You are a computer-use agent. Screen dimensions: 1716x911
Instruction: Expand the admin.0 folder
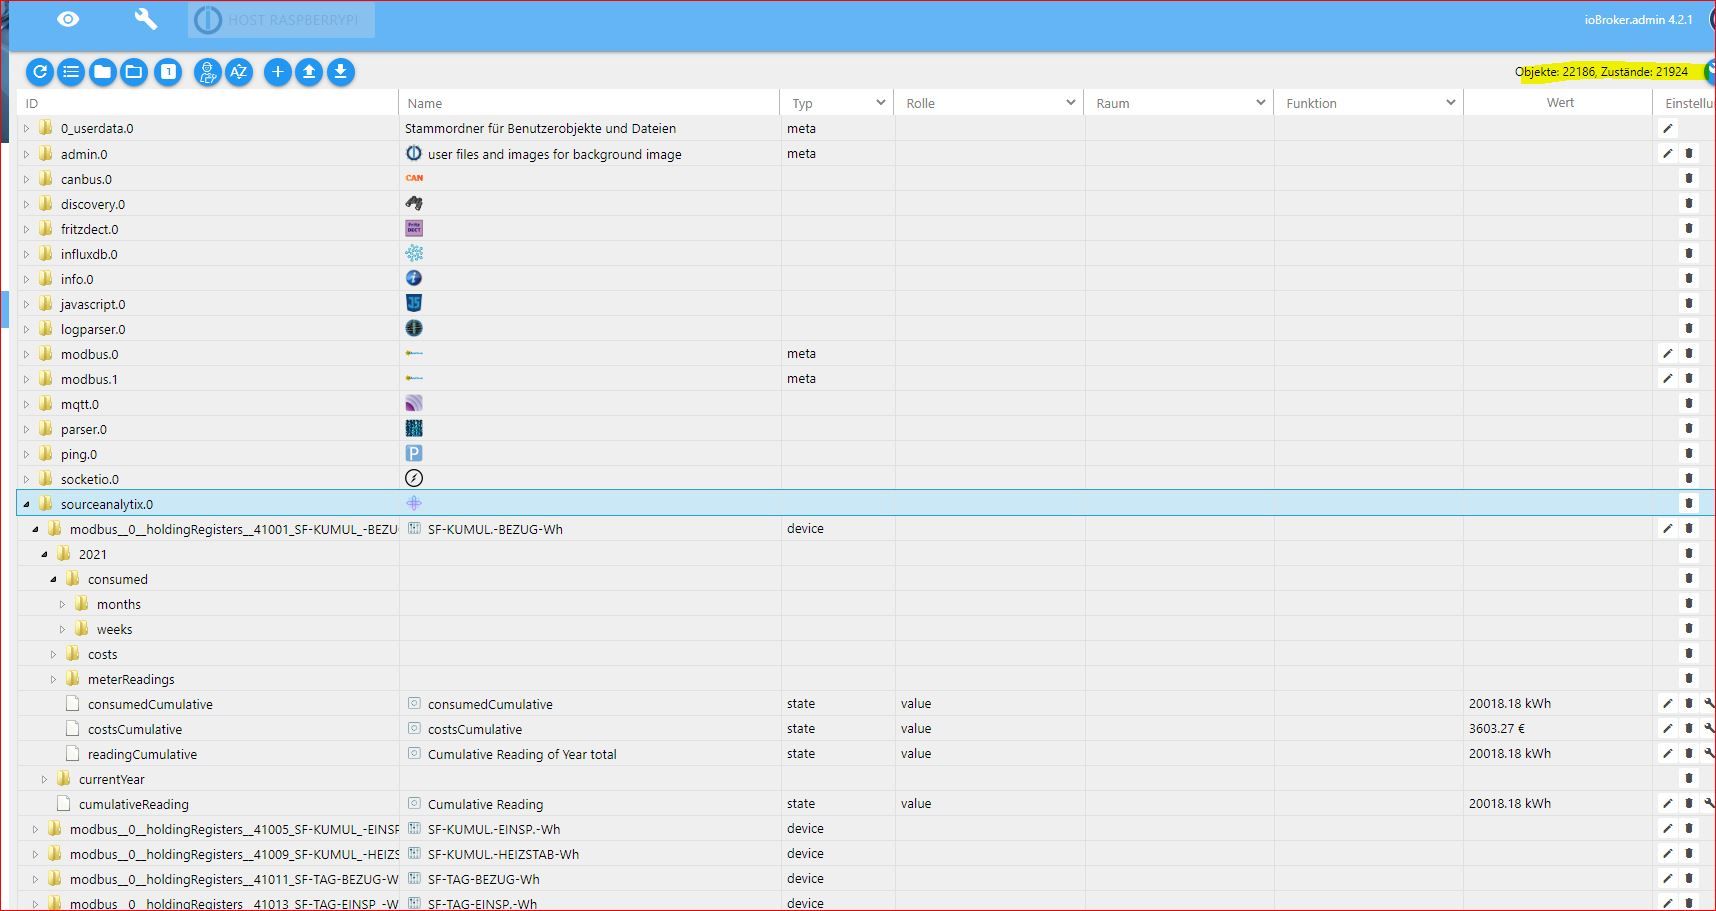tap(27, 154)
